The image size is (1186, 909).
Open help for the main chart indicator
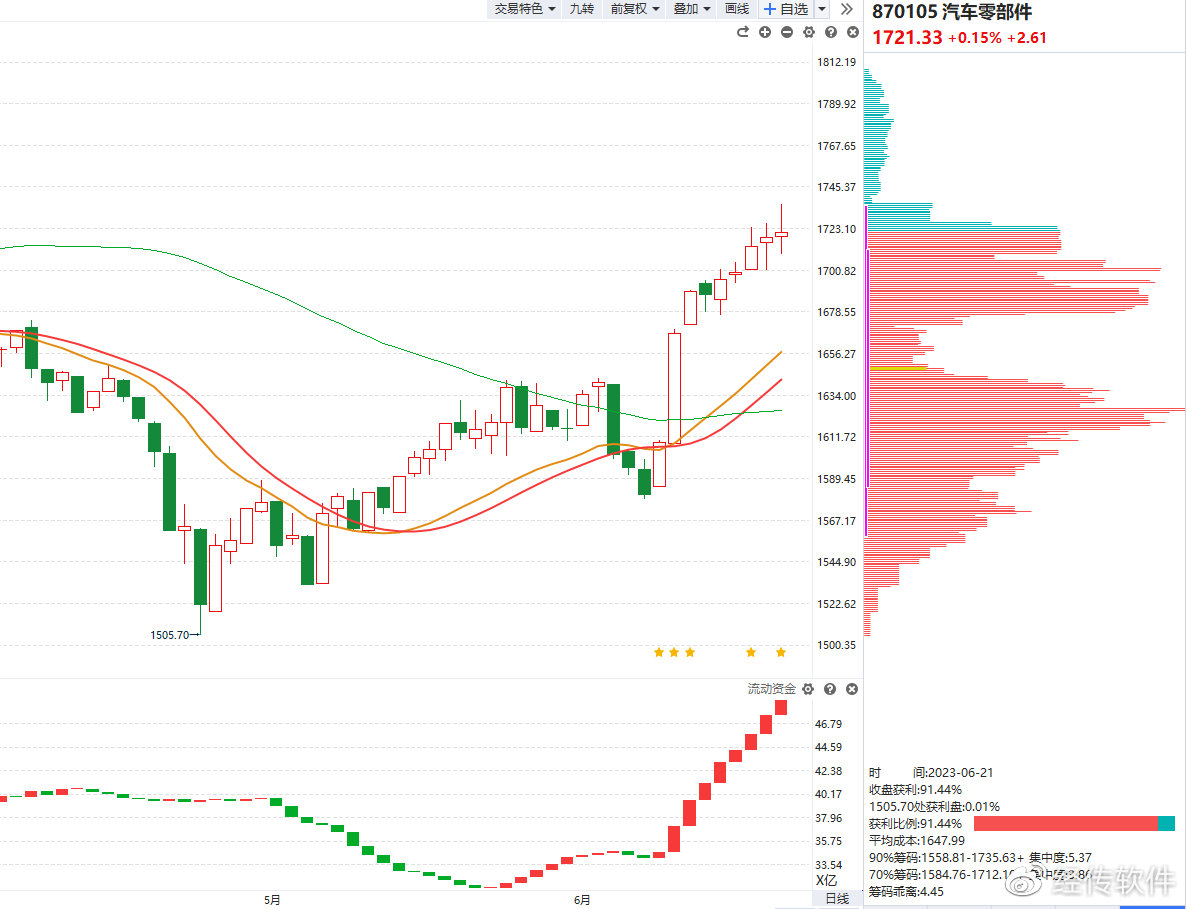(x=831, y=32)
